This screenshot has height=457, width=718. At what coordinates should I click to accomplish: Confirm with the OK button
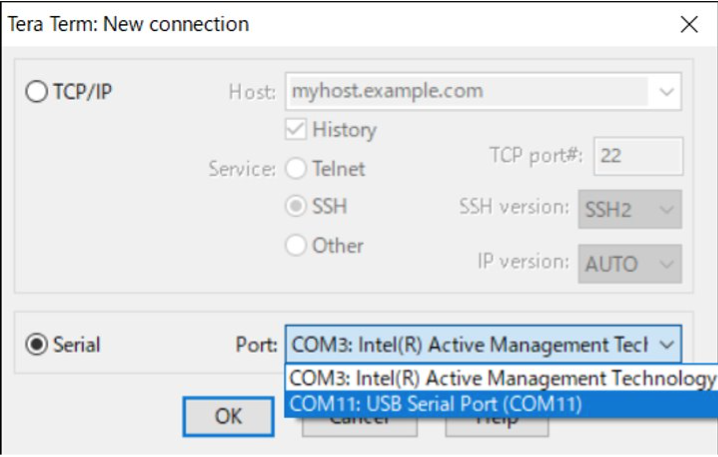(x=228, y=416)
